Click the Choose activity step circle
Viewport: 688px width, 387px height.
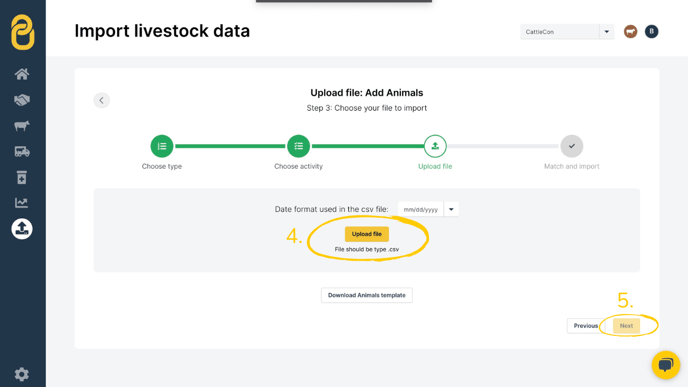[x=298, y=146]
